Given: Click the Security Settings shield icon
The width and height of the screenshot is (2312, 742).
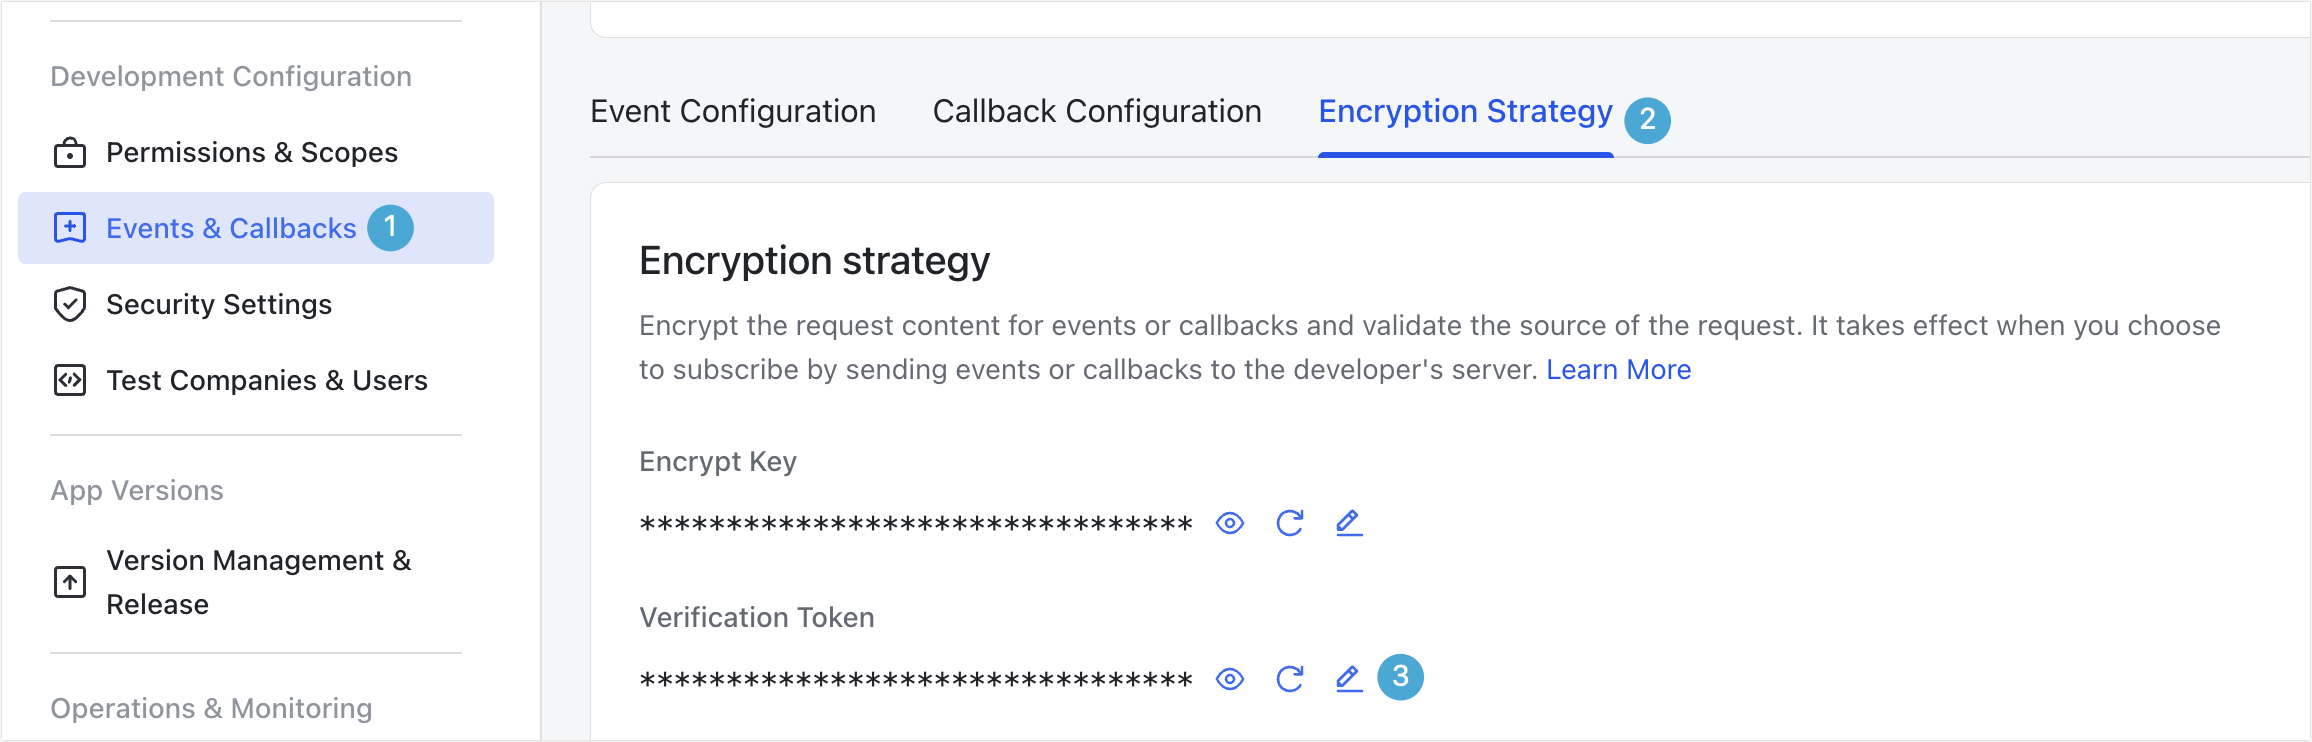Looking at the screenshot, I should (x=69, y=304).
